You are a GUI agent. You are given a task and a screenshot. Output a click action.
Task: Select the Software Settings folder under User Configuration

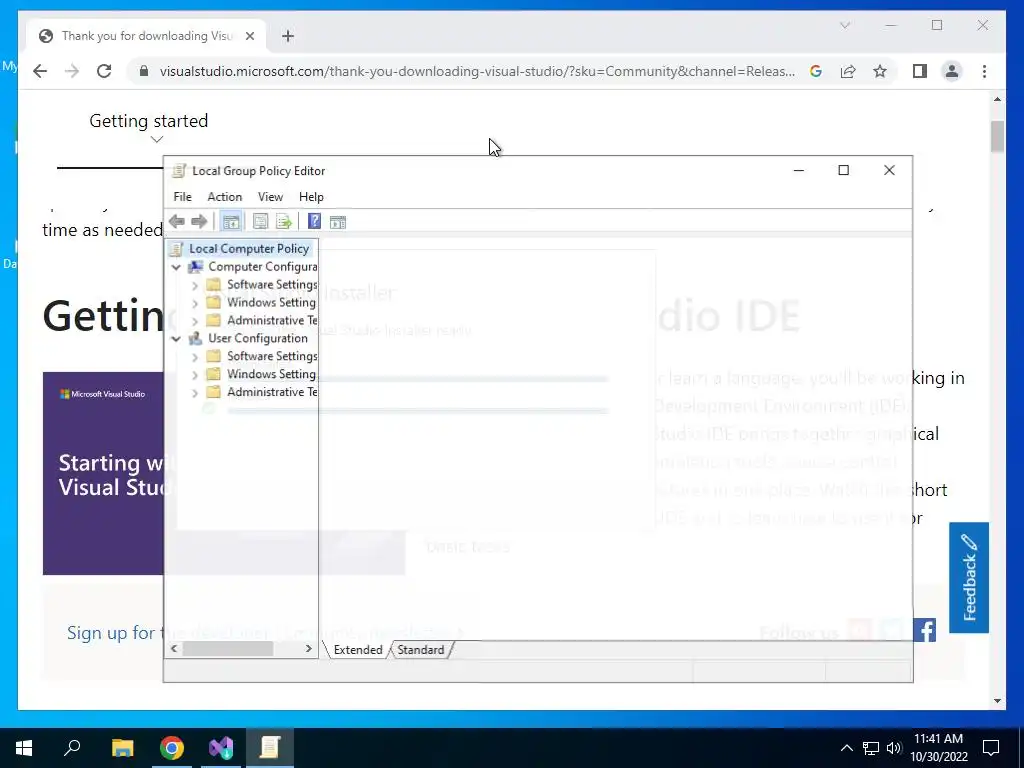272,356
